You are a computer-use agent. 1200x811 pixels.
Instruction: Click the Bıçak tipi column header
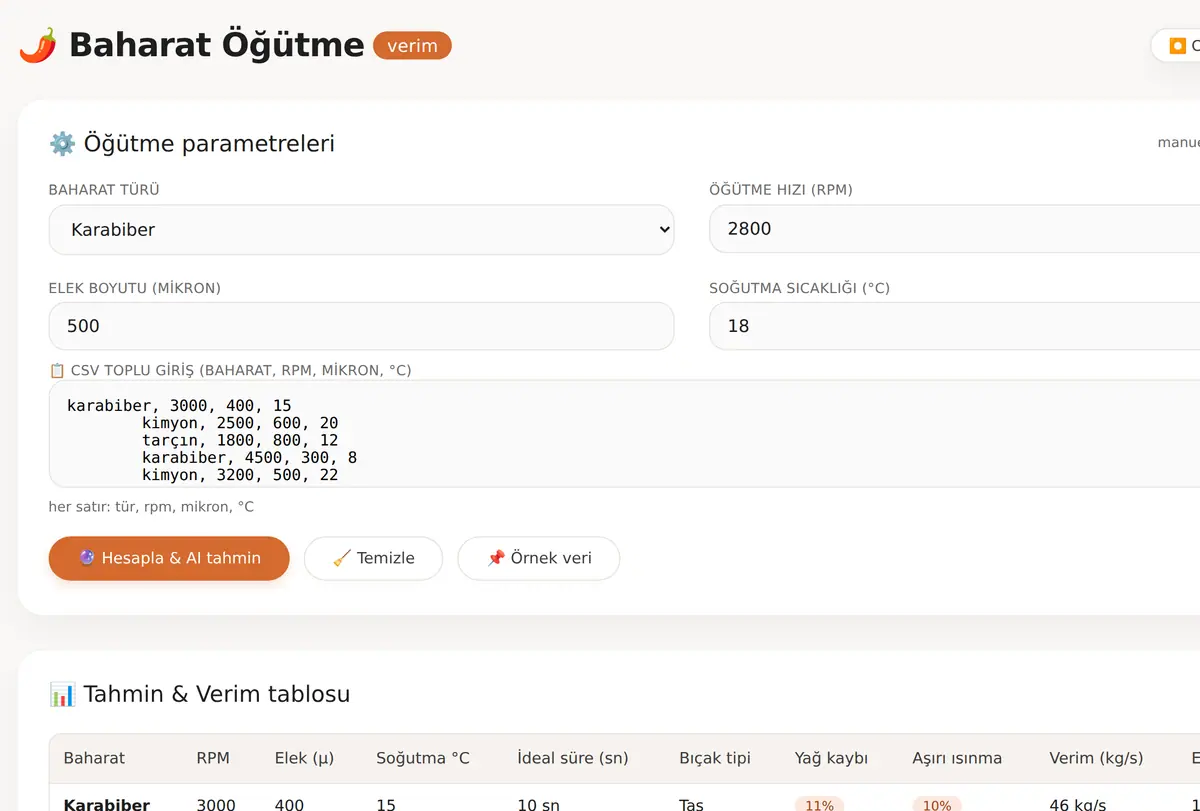(715, 758)
